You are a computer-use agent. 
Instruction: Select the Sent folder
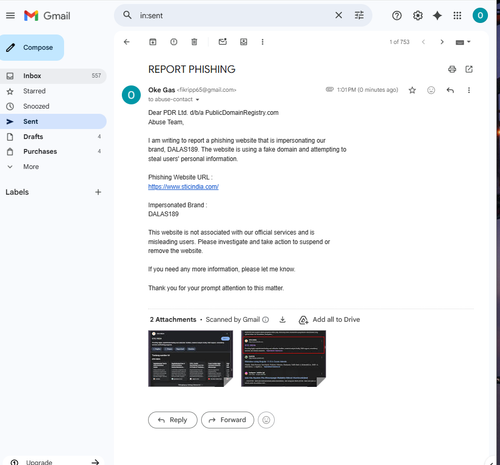pyautogui.click(x=53, y=121)
